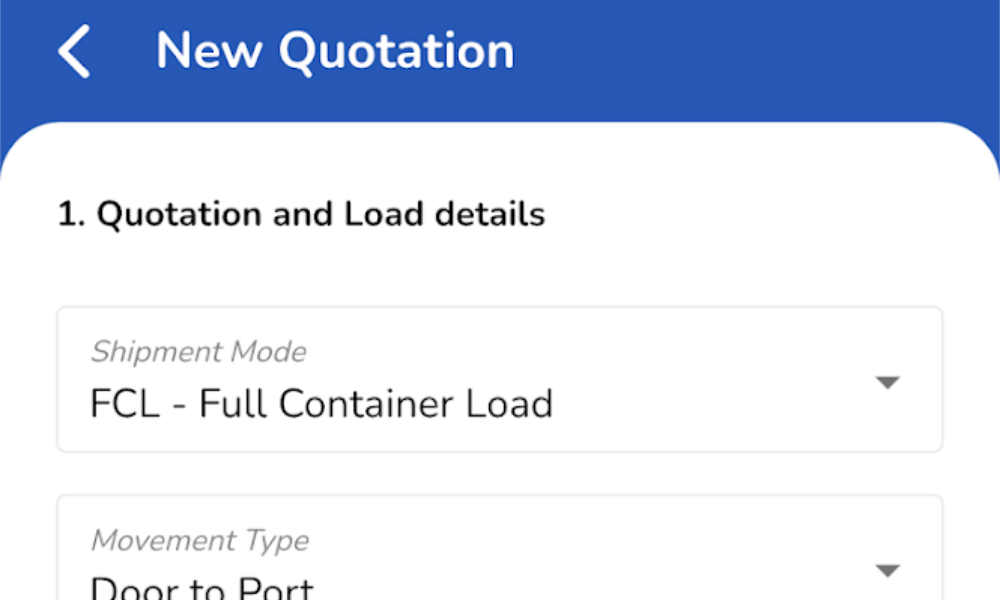1000x600 pixels.
Task: Click the dropdown caret beside Movement Type
Action: [888, 570]
